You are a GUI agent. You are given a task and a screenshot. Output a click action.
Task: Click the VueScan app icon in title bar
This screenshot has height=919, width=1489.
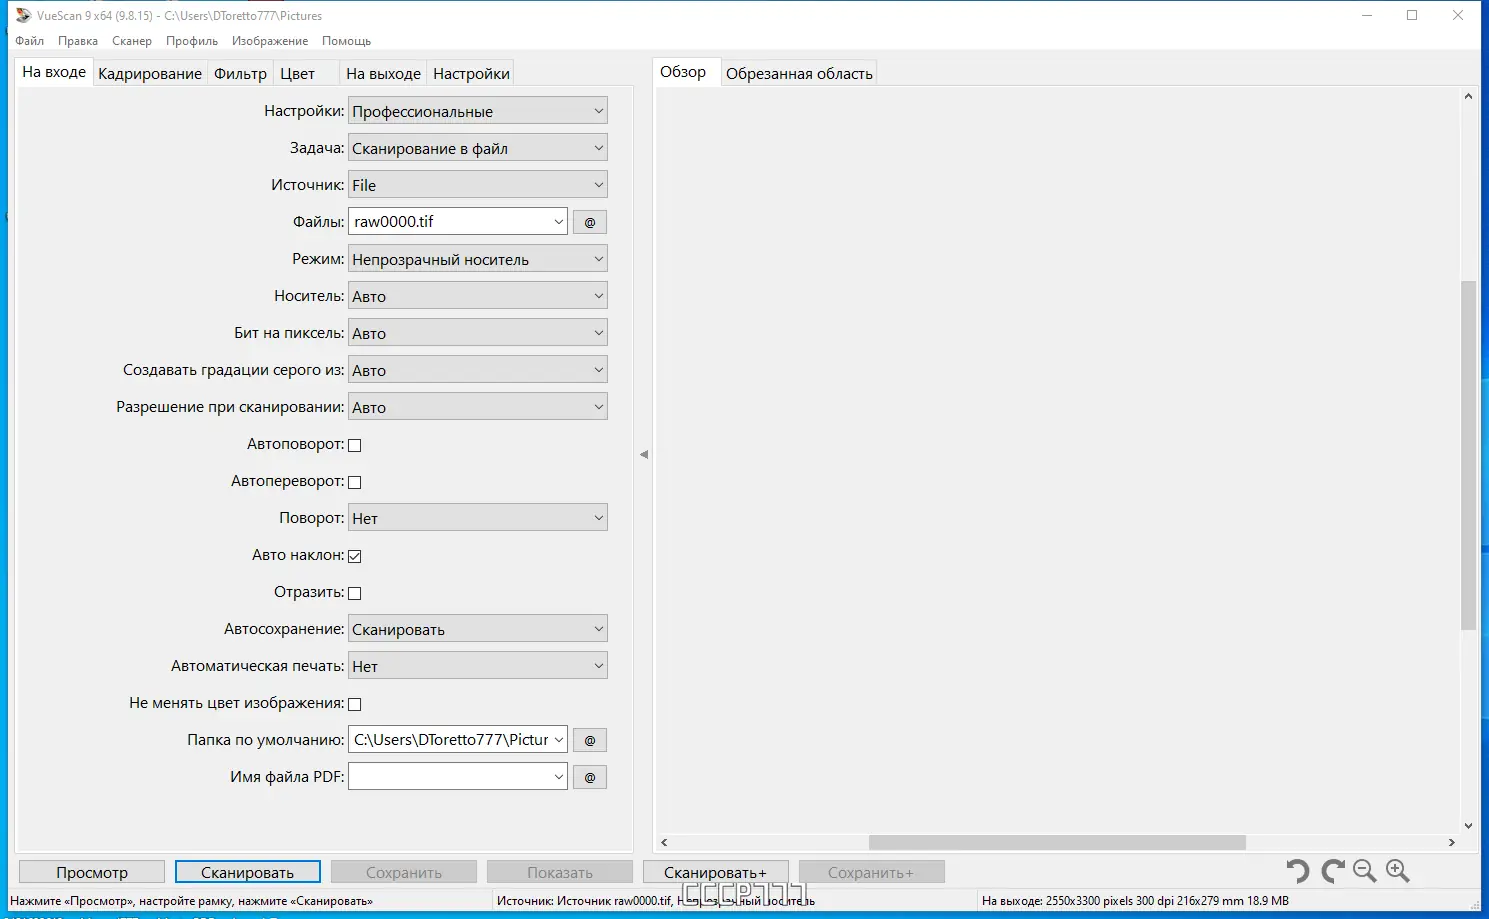pyautogui.click(x=23, y=15)
